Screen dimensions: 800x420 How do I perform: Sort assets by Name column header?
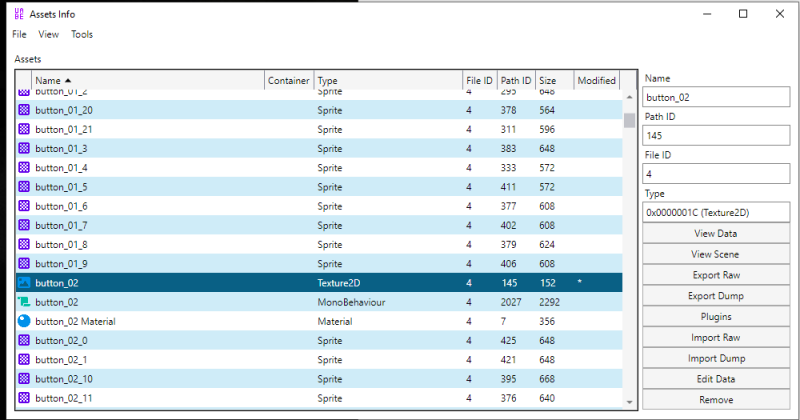(x=148, y=80)
